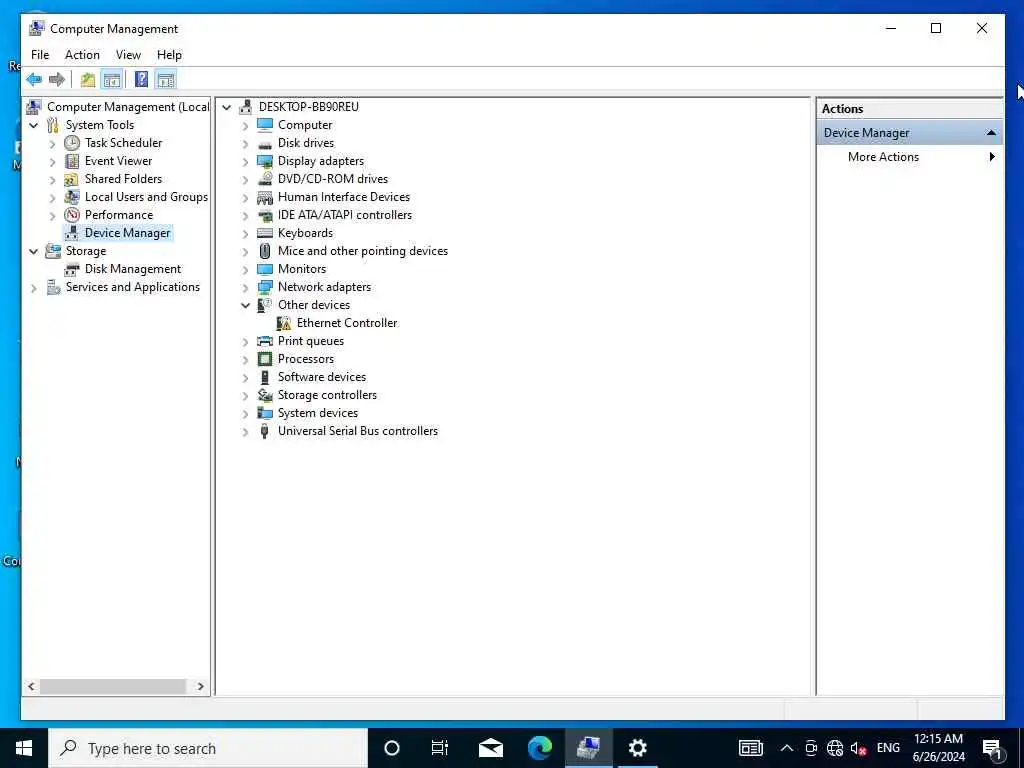Viewport: 1024px width, 768px height.
Task: Collapse the Storage node
Action: pos(34,251)
